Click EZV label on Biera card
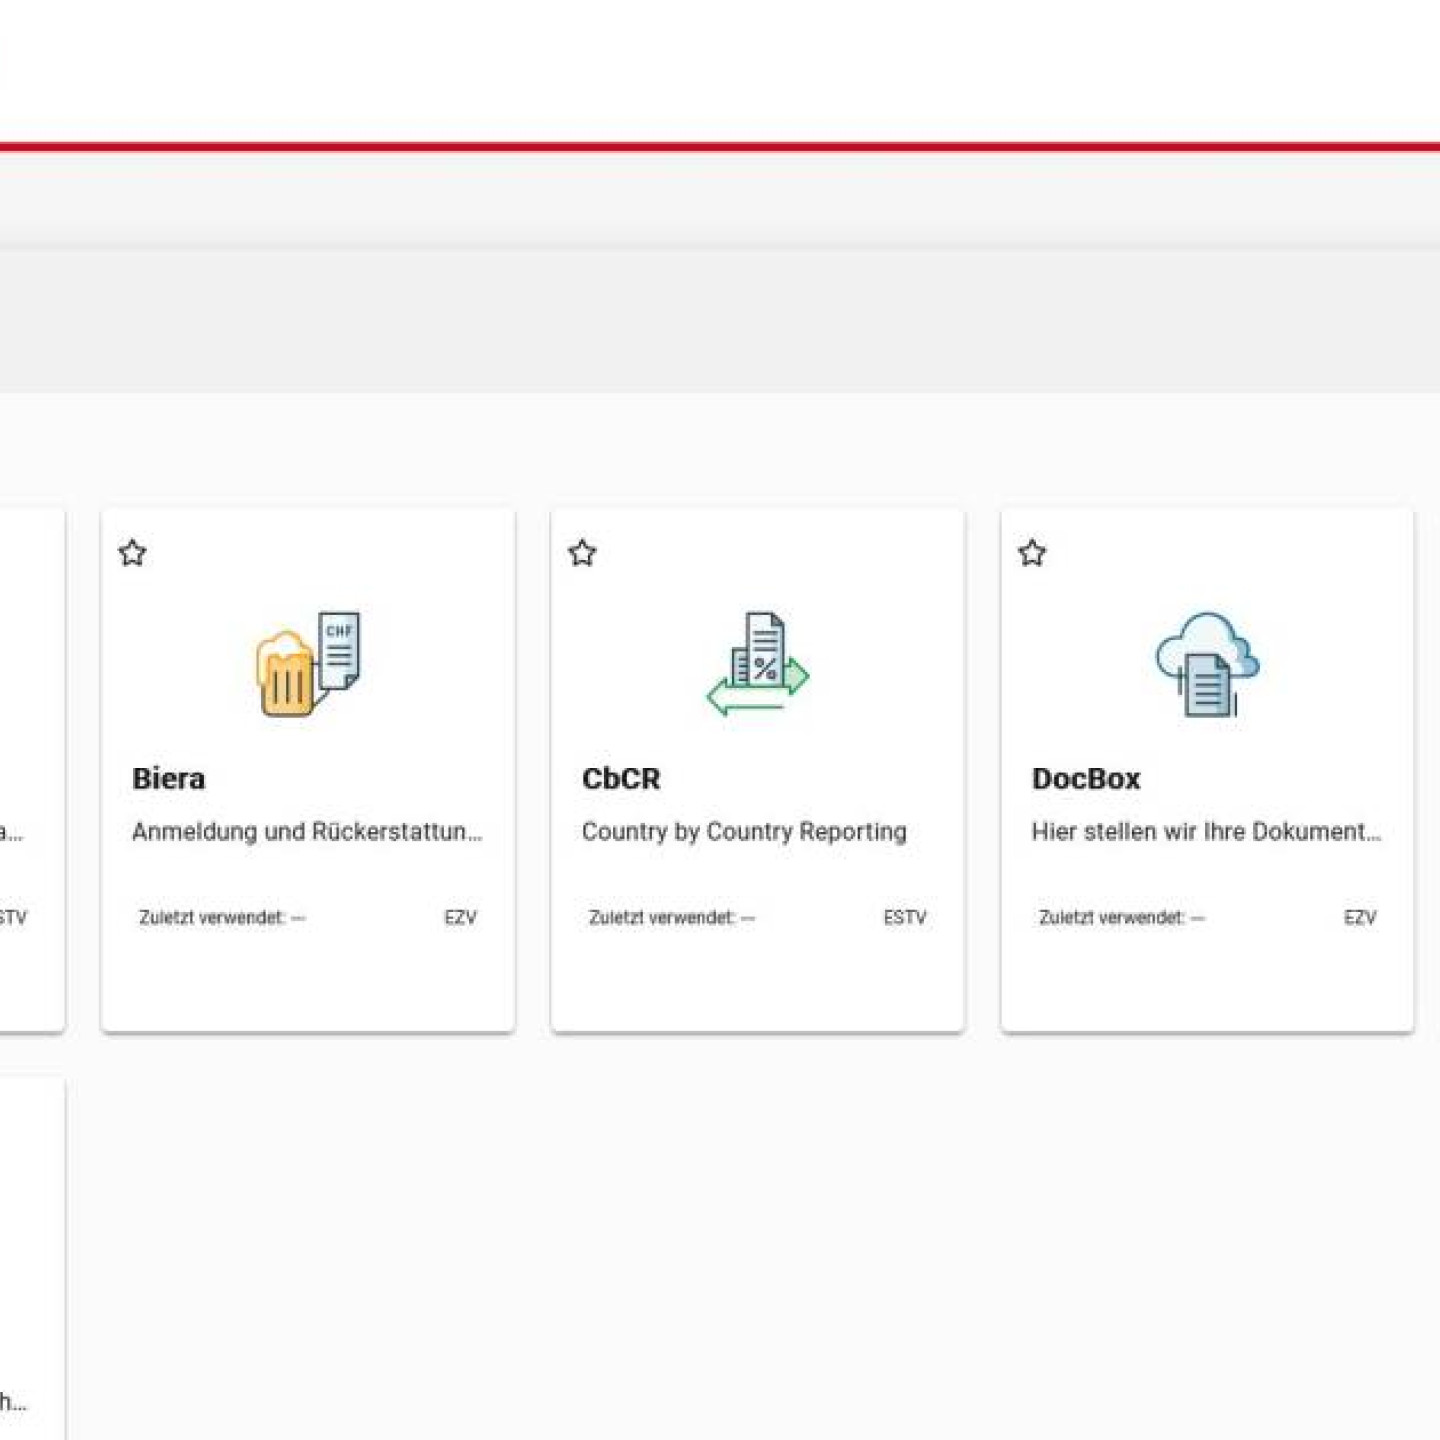The height and width of the screenshot is (1440, 1440). coord(460,917)
